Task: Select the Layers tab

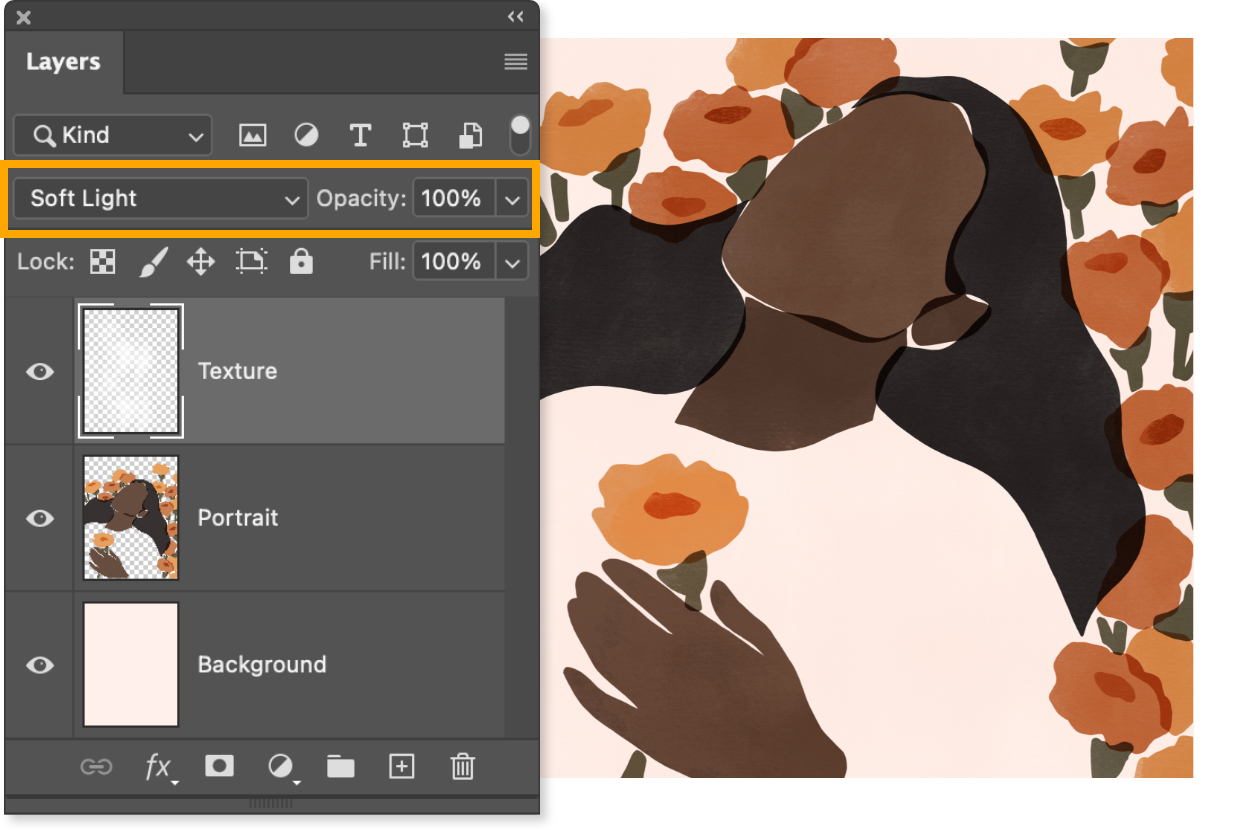Action: coord(63,62)
